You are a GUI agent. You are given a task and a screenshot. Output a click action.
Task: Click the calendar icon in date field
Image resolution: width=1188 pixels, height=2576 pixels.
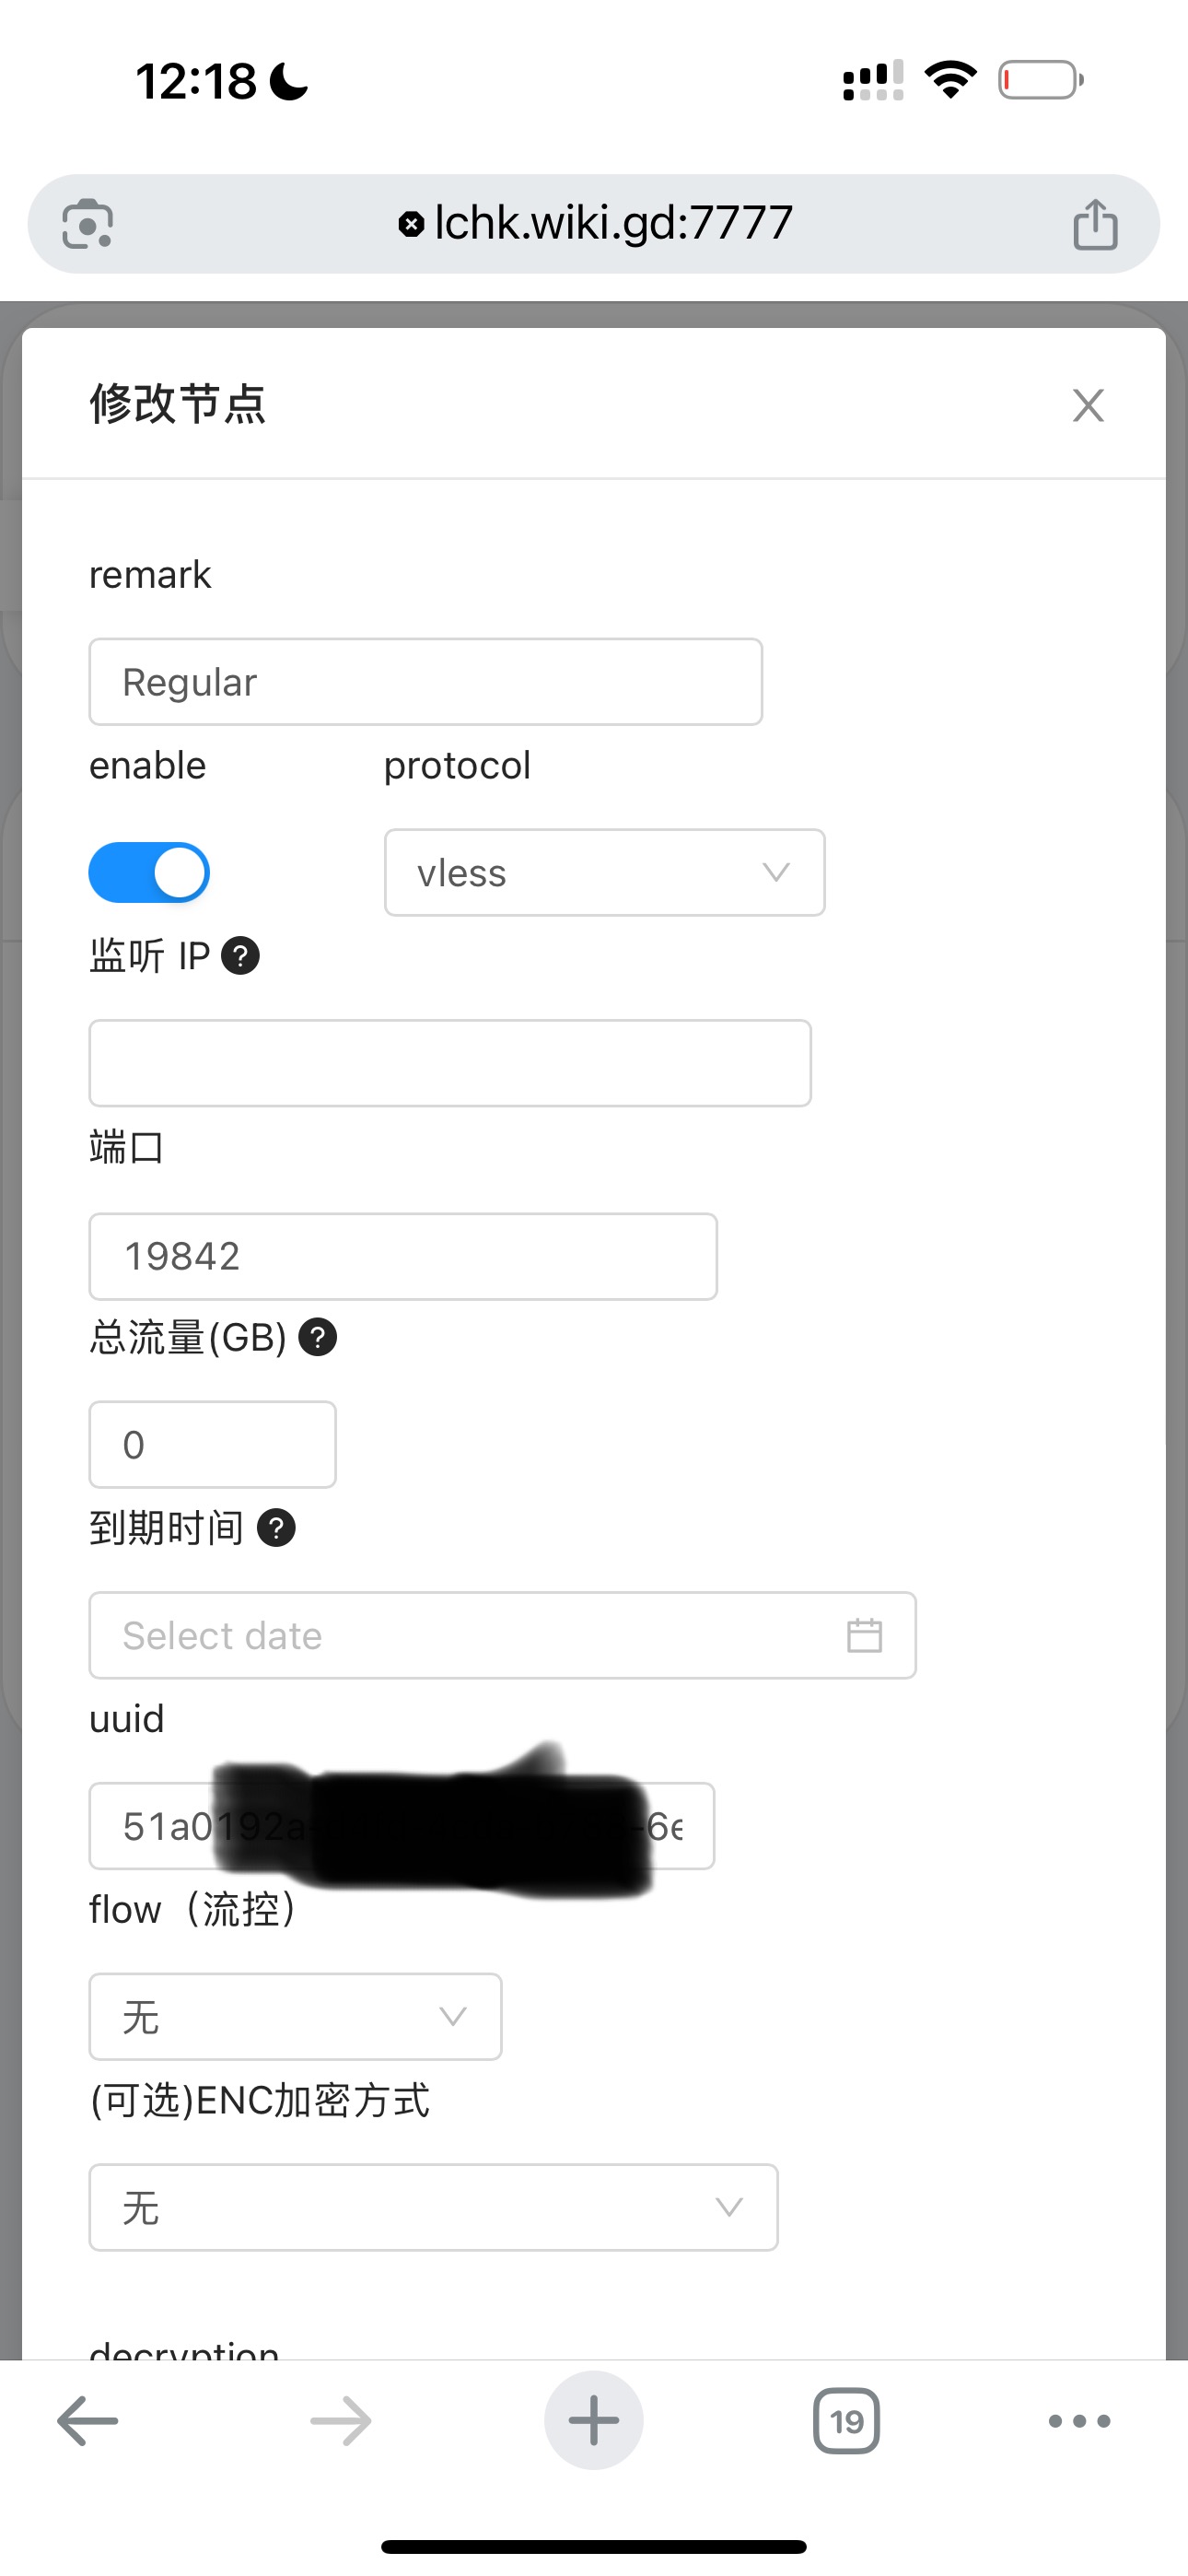pyautogui.click(x=864, y=1636)
